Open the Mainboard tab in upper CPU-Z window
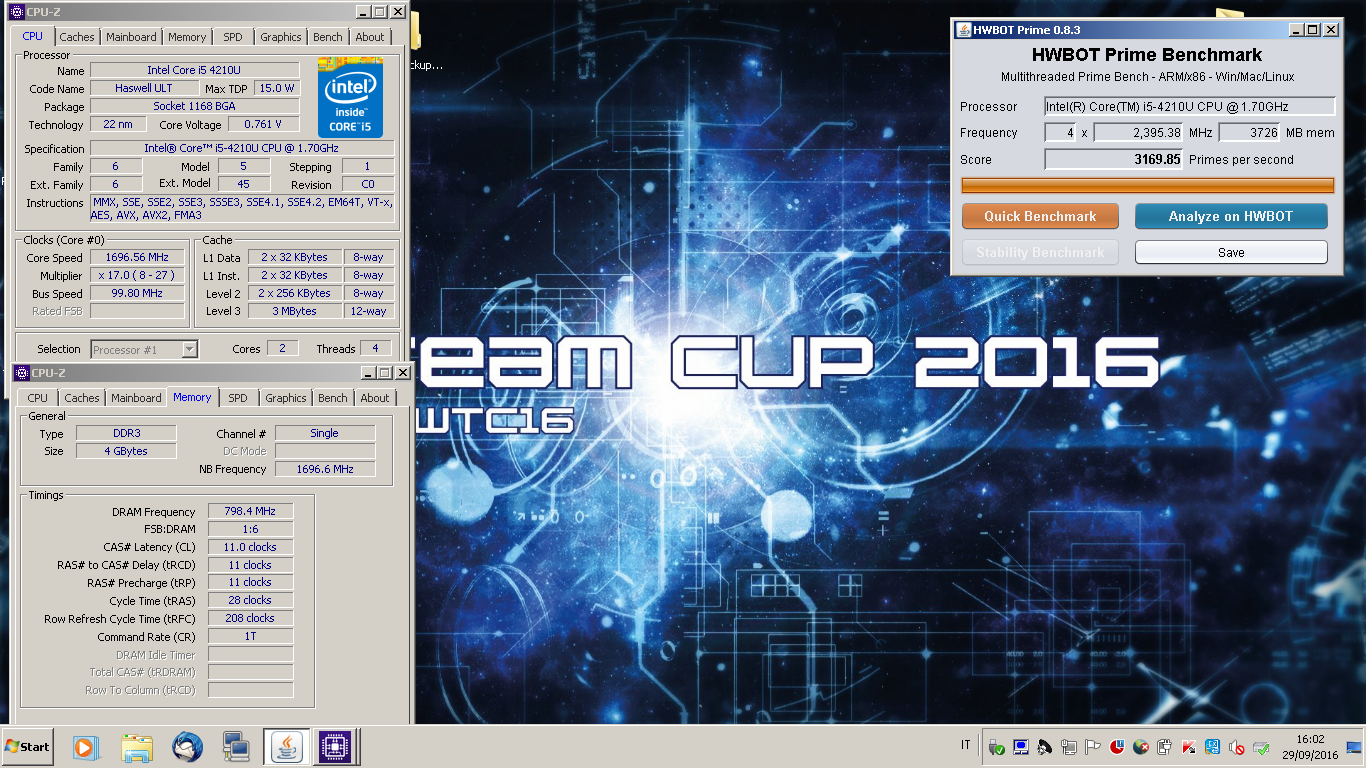 pos(131,37)
